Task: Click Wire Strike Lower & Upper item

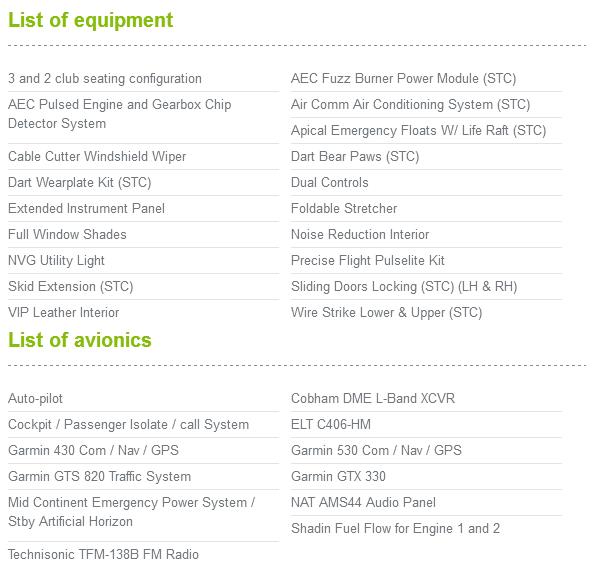Action: tap(386, 312)
